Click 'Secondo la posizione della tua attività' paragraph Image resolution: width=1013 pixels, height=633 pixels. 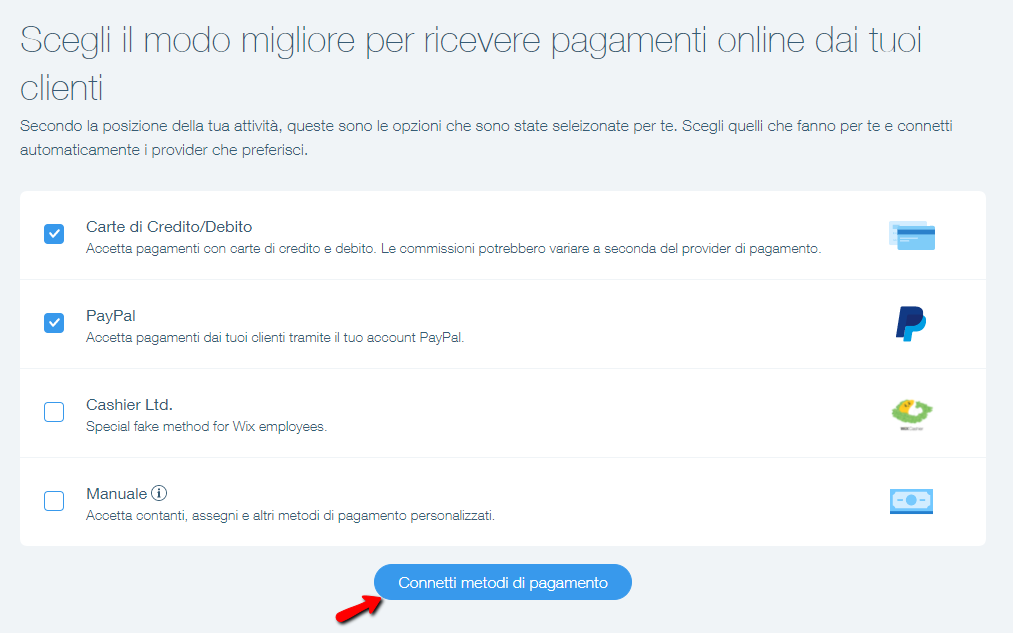coord(486,138)
